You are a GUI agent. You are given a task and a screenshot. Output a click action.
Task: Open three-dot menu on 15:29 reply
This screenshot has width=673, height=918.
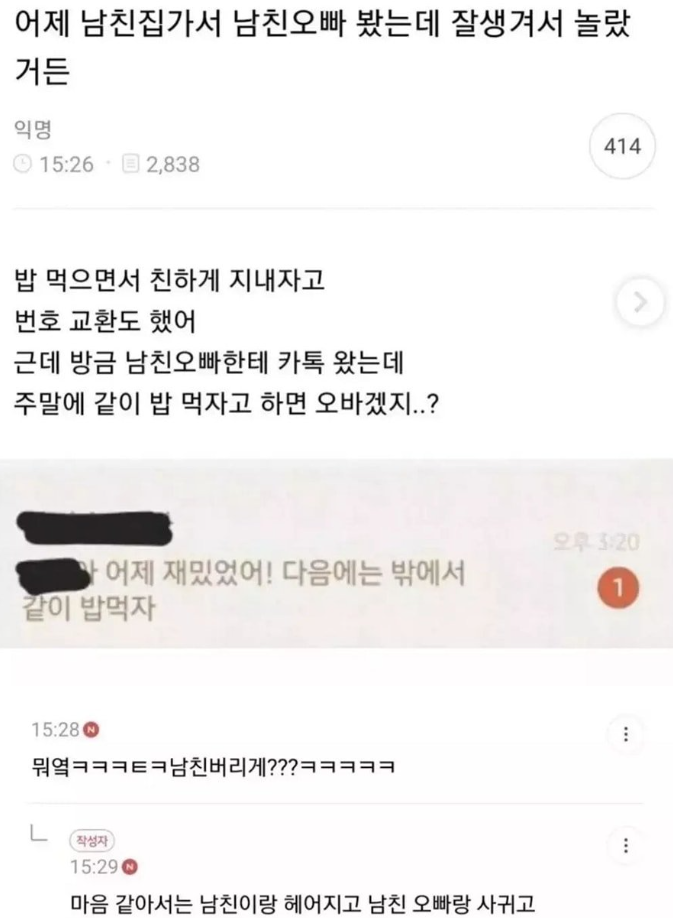click(x=626, y=845)
